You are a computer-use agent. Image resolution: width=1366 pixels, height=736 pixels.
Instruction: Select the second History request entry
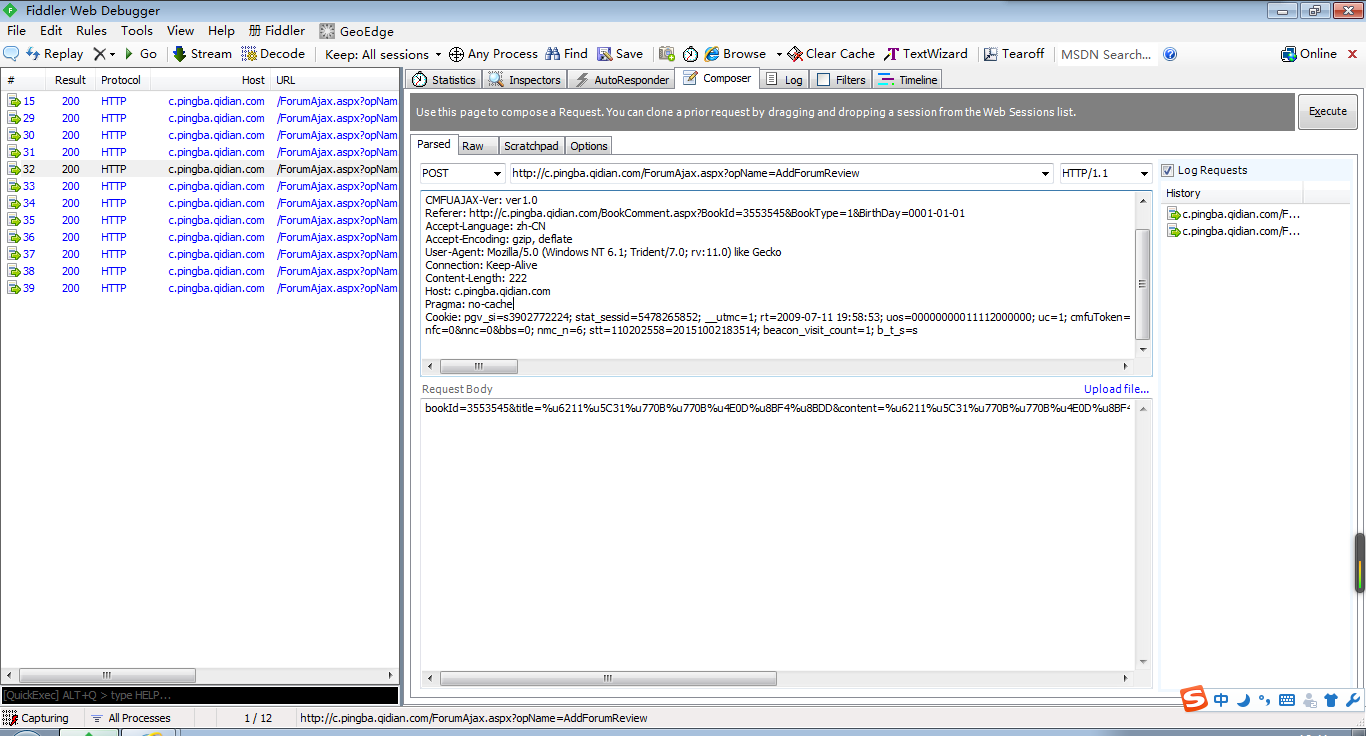pos(1234,231)
